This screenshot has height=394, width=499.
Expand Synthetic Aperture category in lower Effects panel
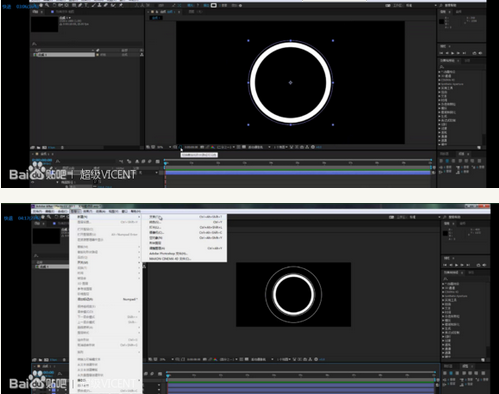455,296
